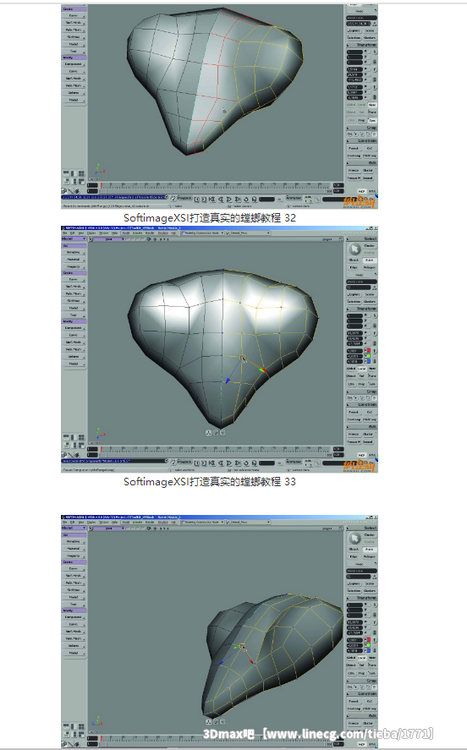Screen dimensions: 467x750
Task: Open the MCP tab in image 33
Action: [362, 455]
